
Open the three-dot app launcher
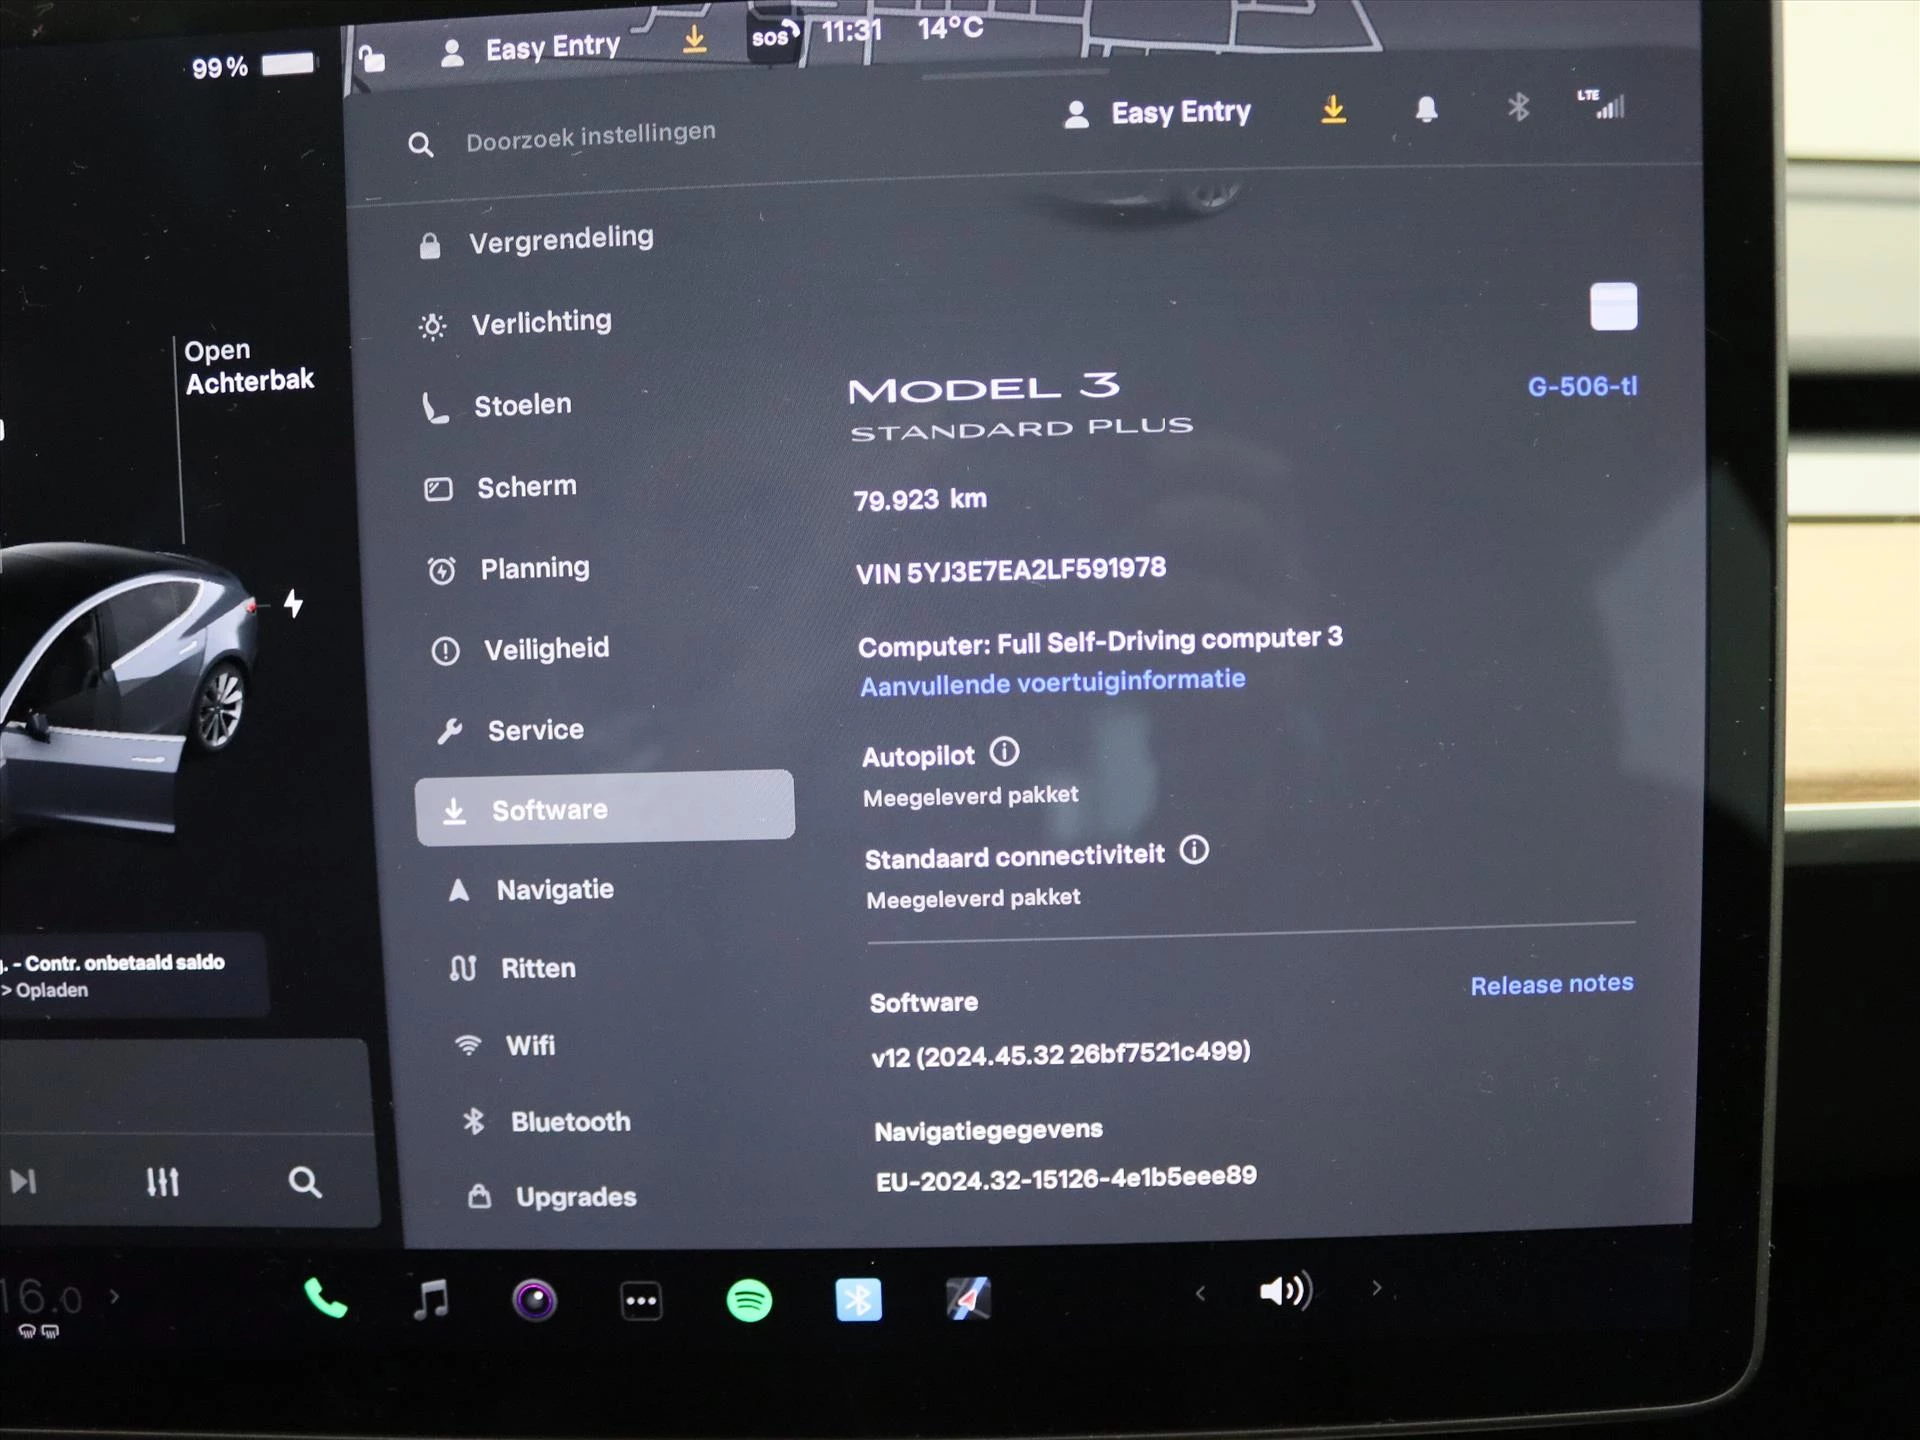(x=641, y=1301)
